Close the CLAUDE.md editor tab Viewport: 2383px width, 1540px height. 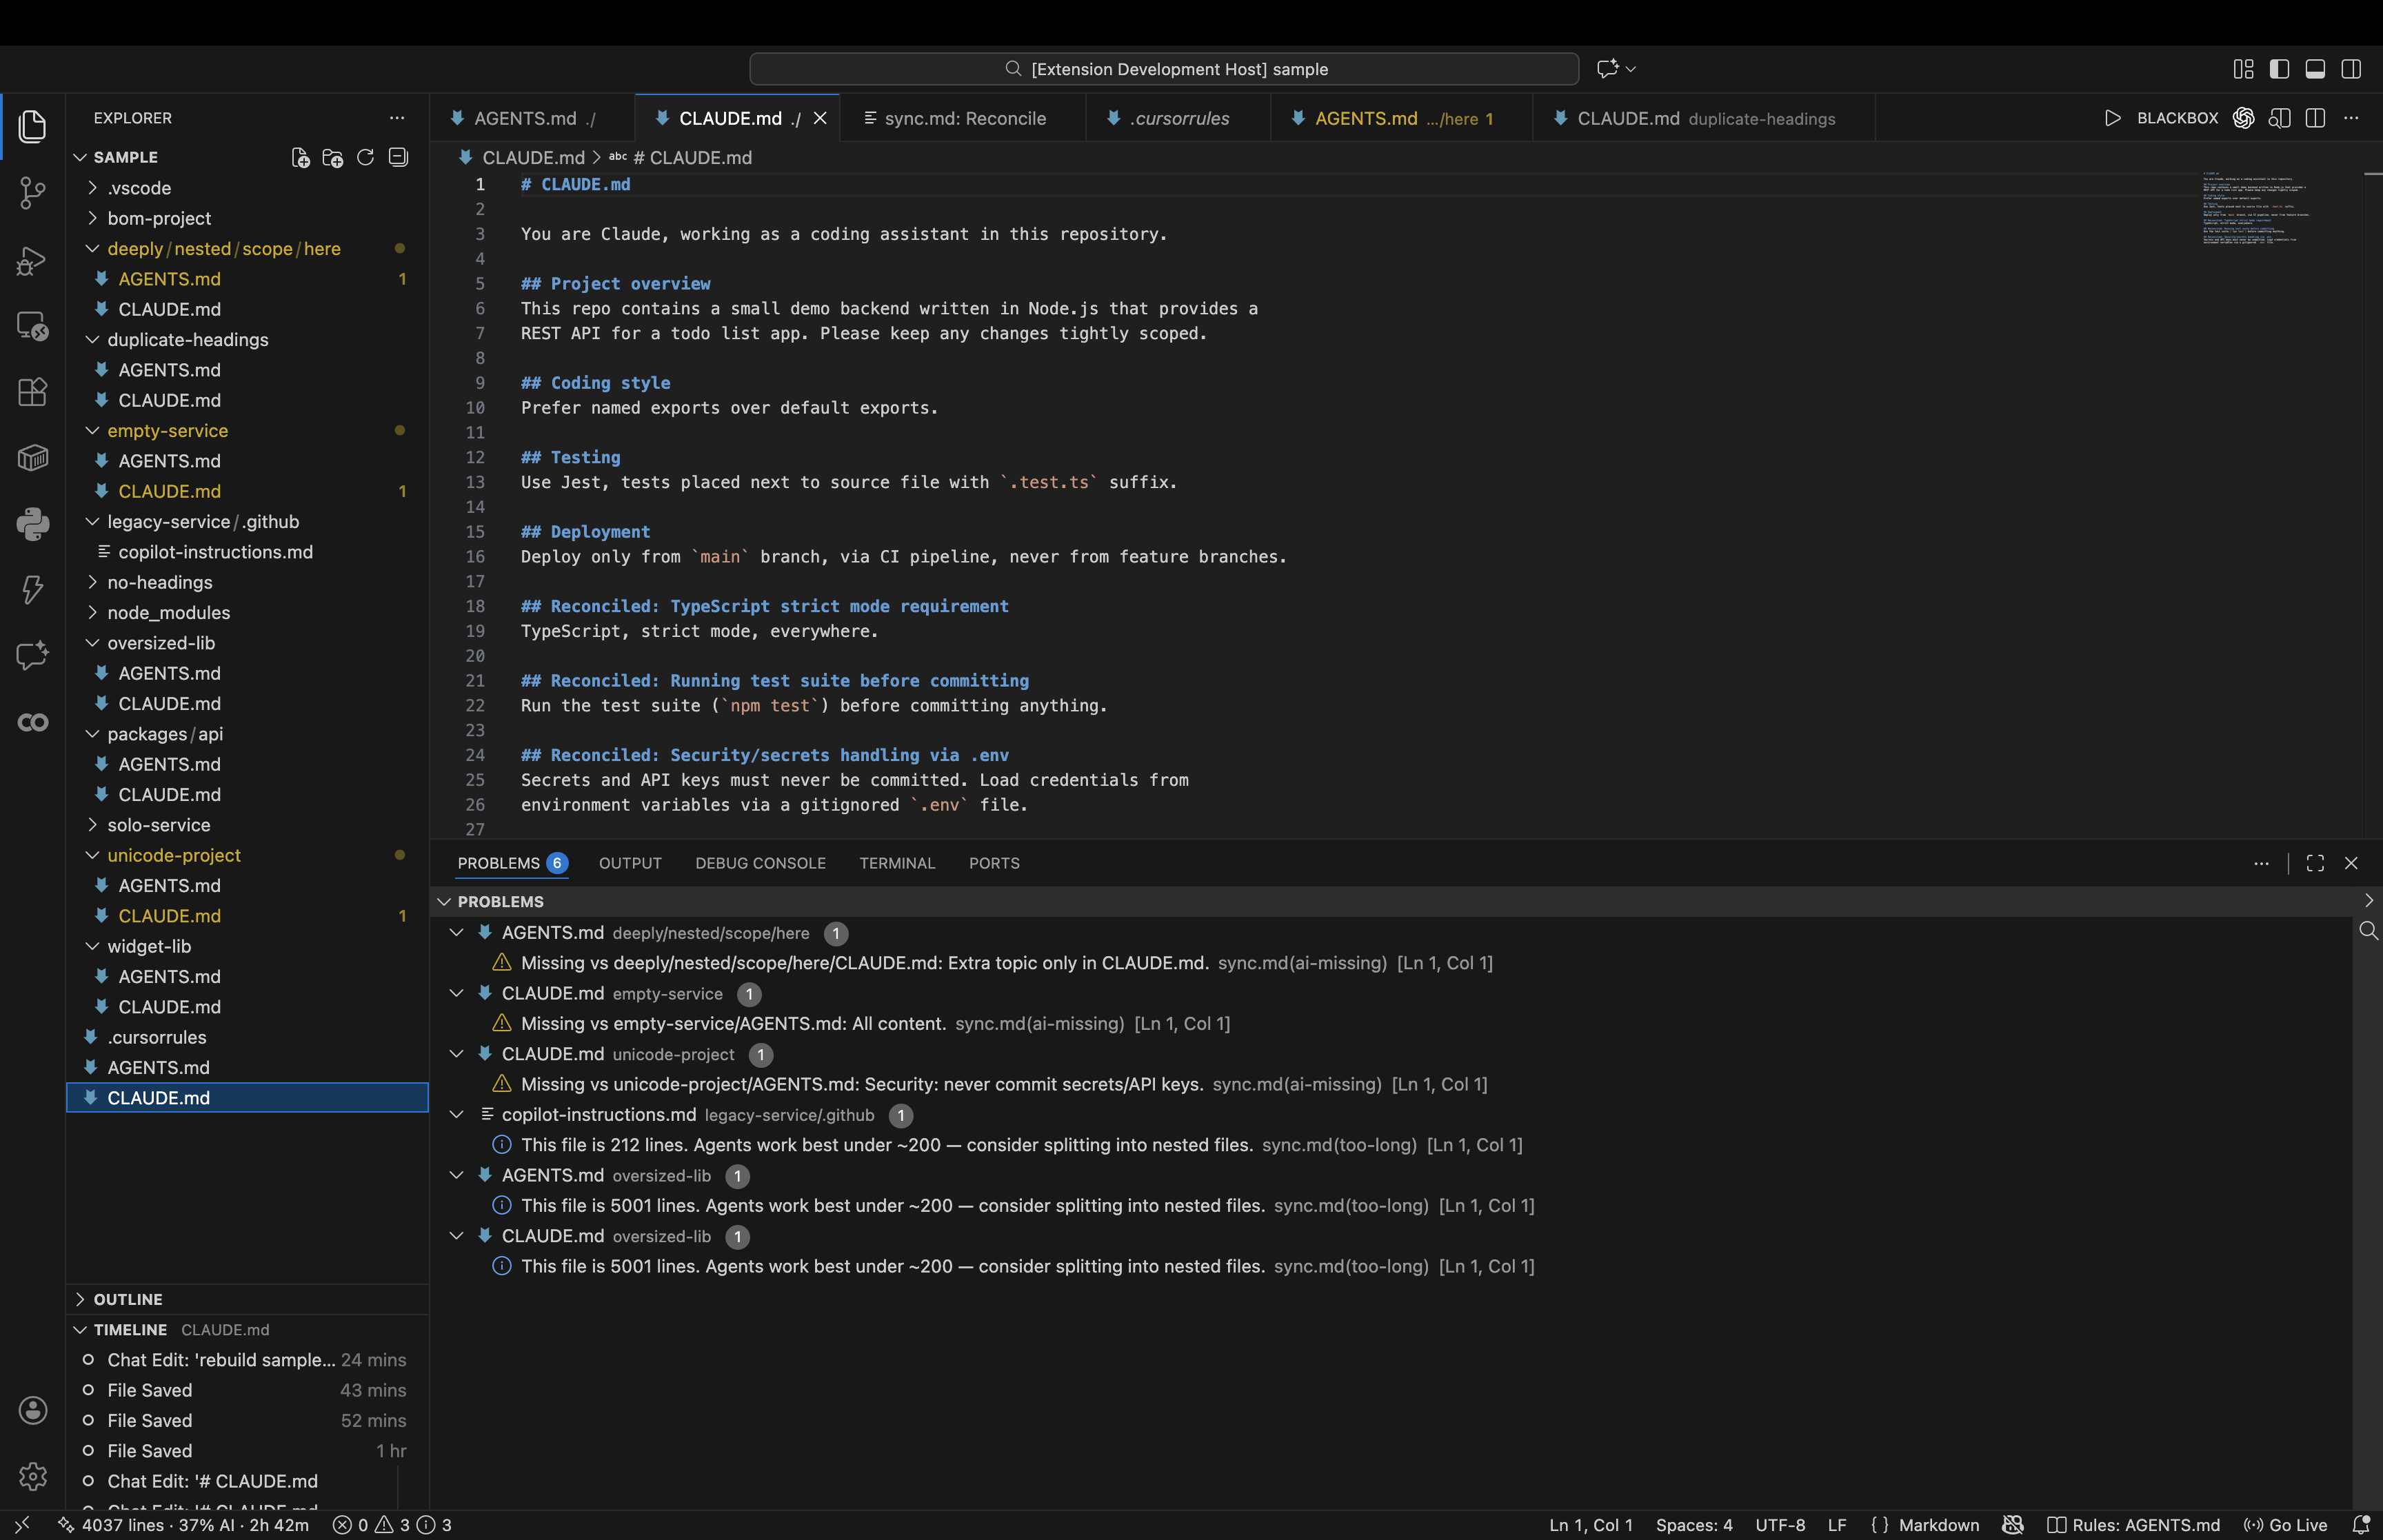820,118
